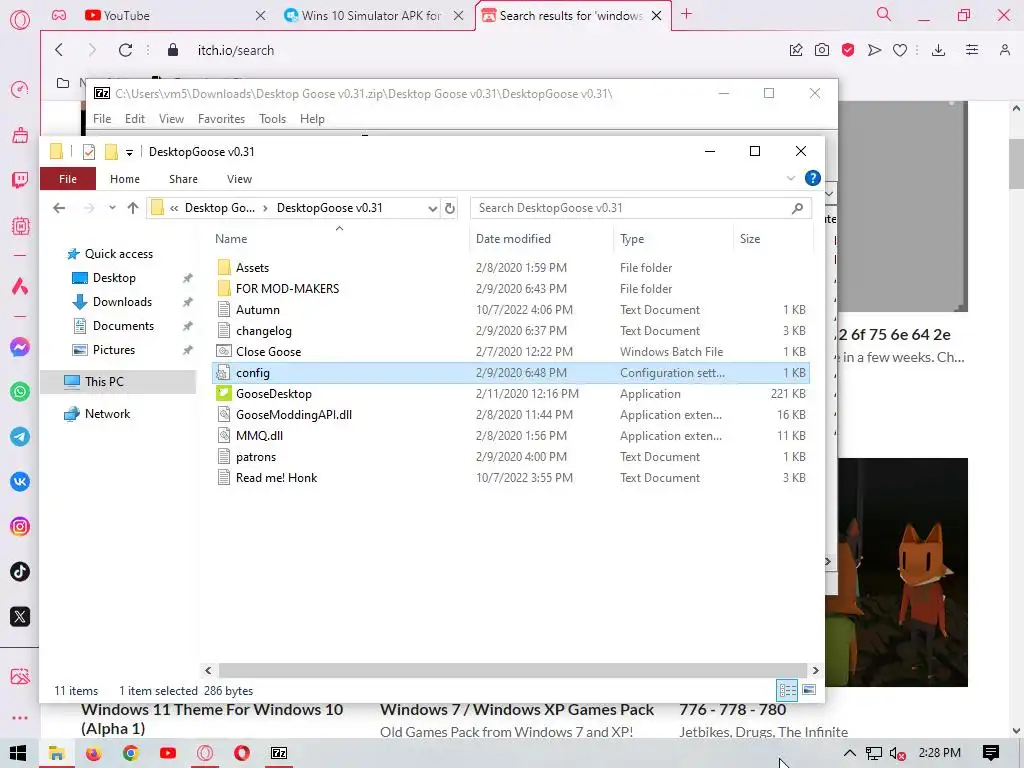Open the Windows Start button
1024x768 pixels.
(18, 753)
